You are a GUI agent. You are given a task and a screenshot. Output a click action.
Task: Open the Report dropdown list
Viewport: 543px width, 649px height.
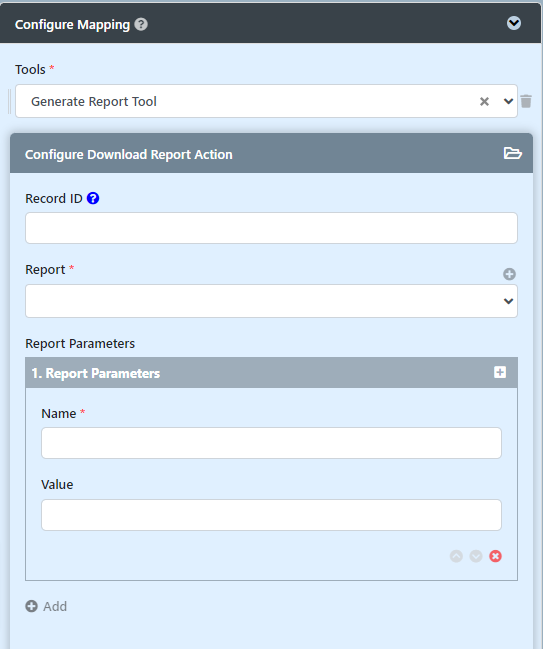point(272,301)
